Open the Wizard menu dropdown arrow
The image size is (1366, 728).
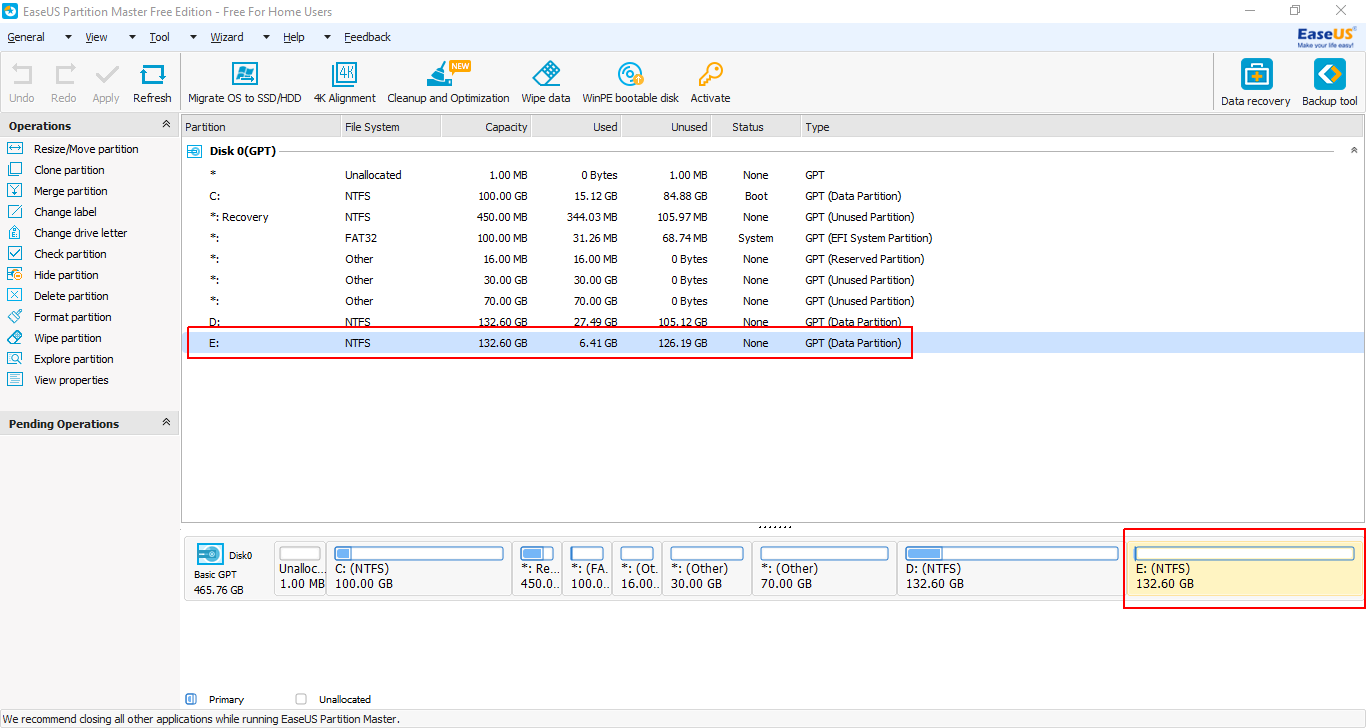pos(266,37)
